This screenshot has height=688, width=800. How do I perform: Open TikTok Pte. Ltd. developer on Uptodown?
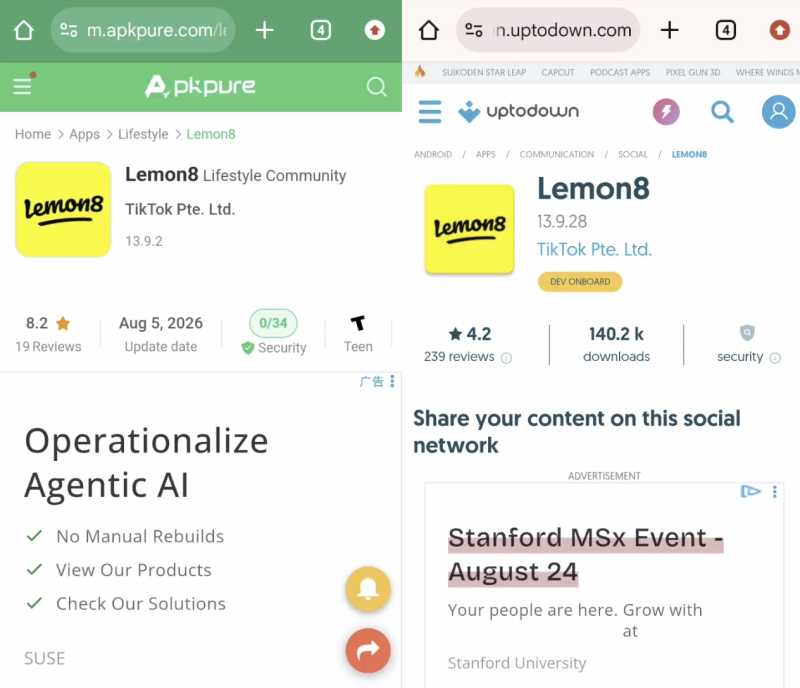click(594, 249)
